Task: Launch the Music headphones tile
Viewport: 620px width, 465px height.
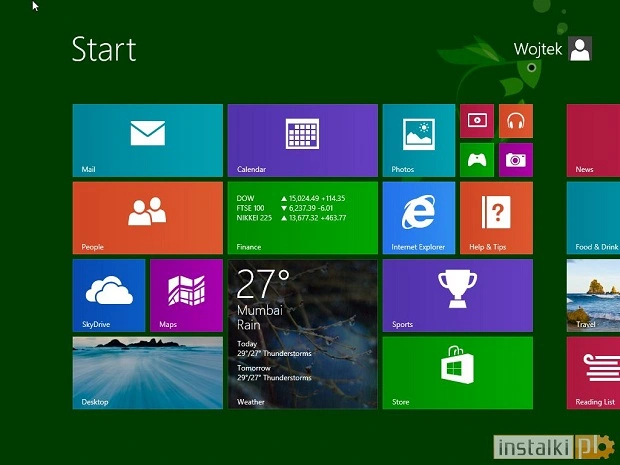Action: pos(516,121)
